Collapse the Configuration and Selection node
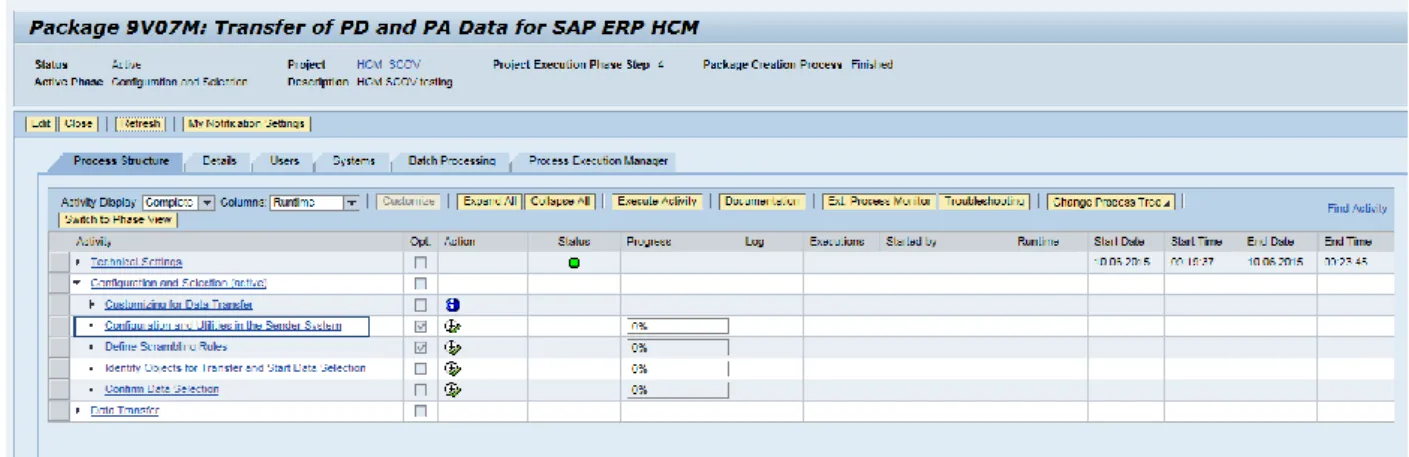The image size is (1409, 457). click(x=79, y=283)
